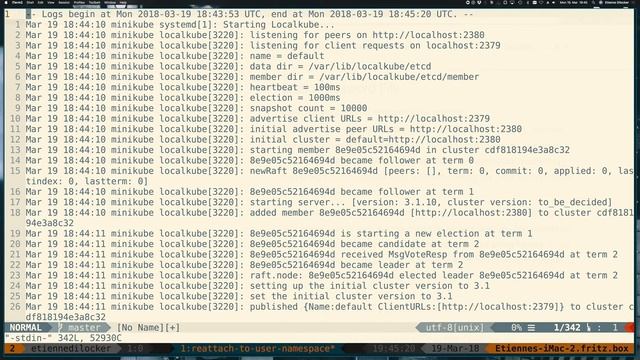Click the 0% file position indicator
640x360 pixels.
[516, 327]
